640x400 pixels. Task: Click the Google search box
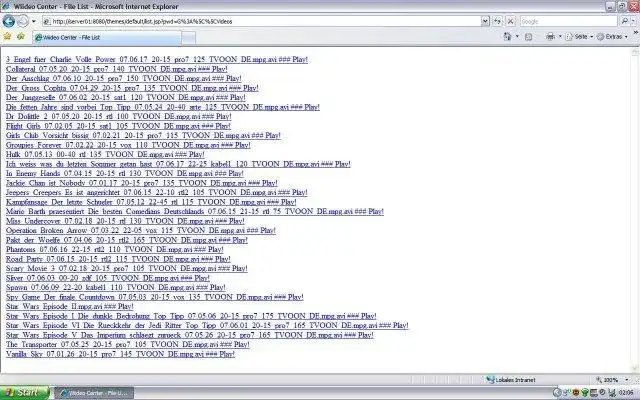pyautogui.click(x=568, y=21)
